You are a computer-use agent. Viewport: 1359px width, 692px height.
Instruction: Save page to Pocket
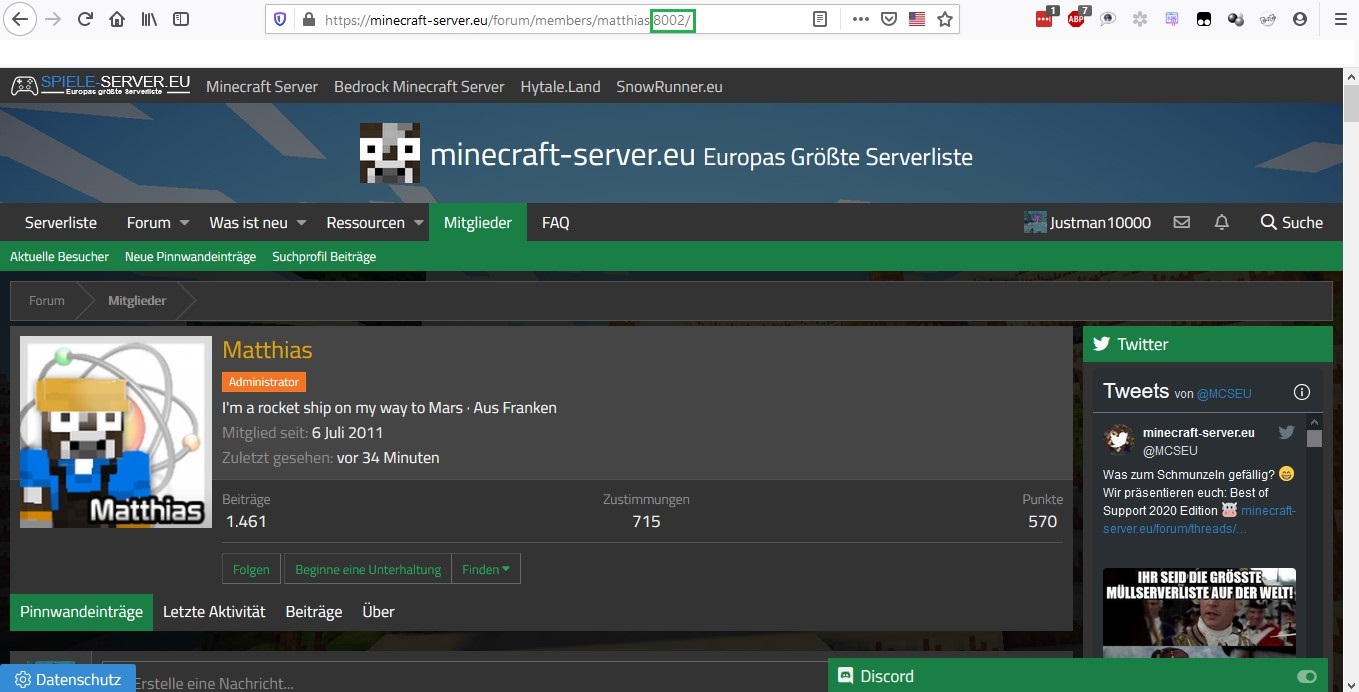pos(888,19)
